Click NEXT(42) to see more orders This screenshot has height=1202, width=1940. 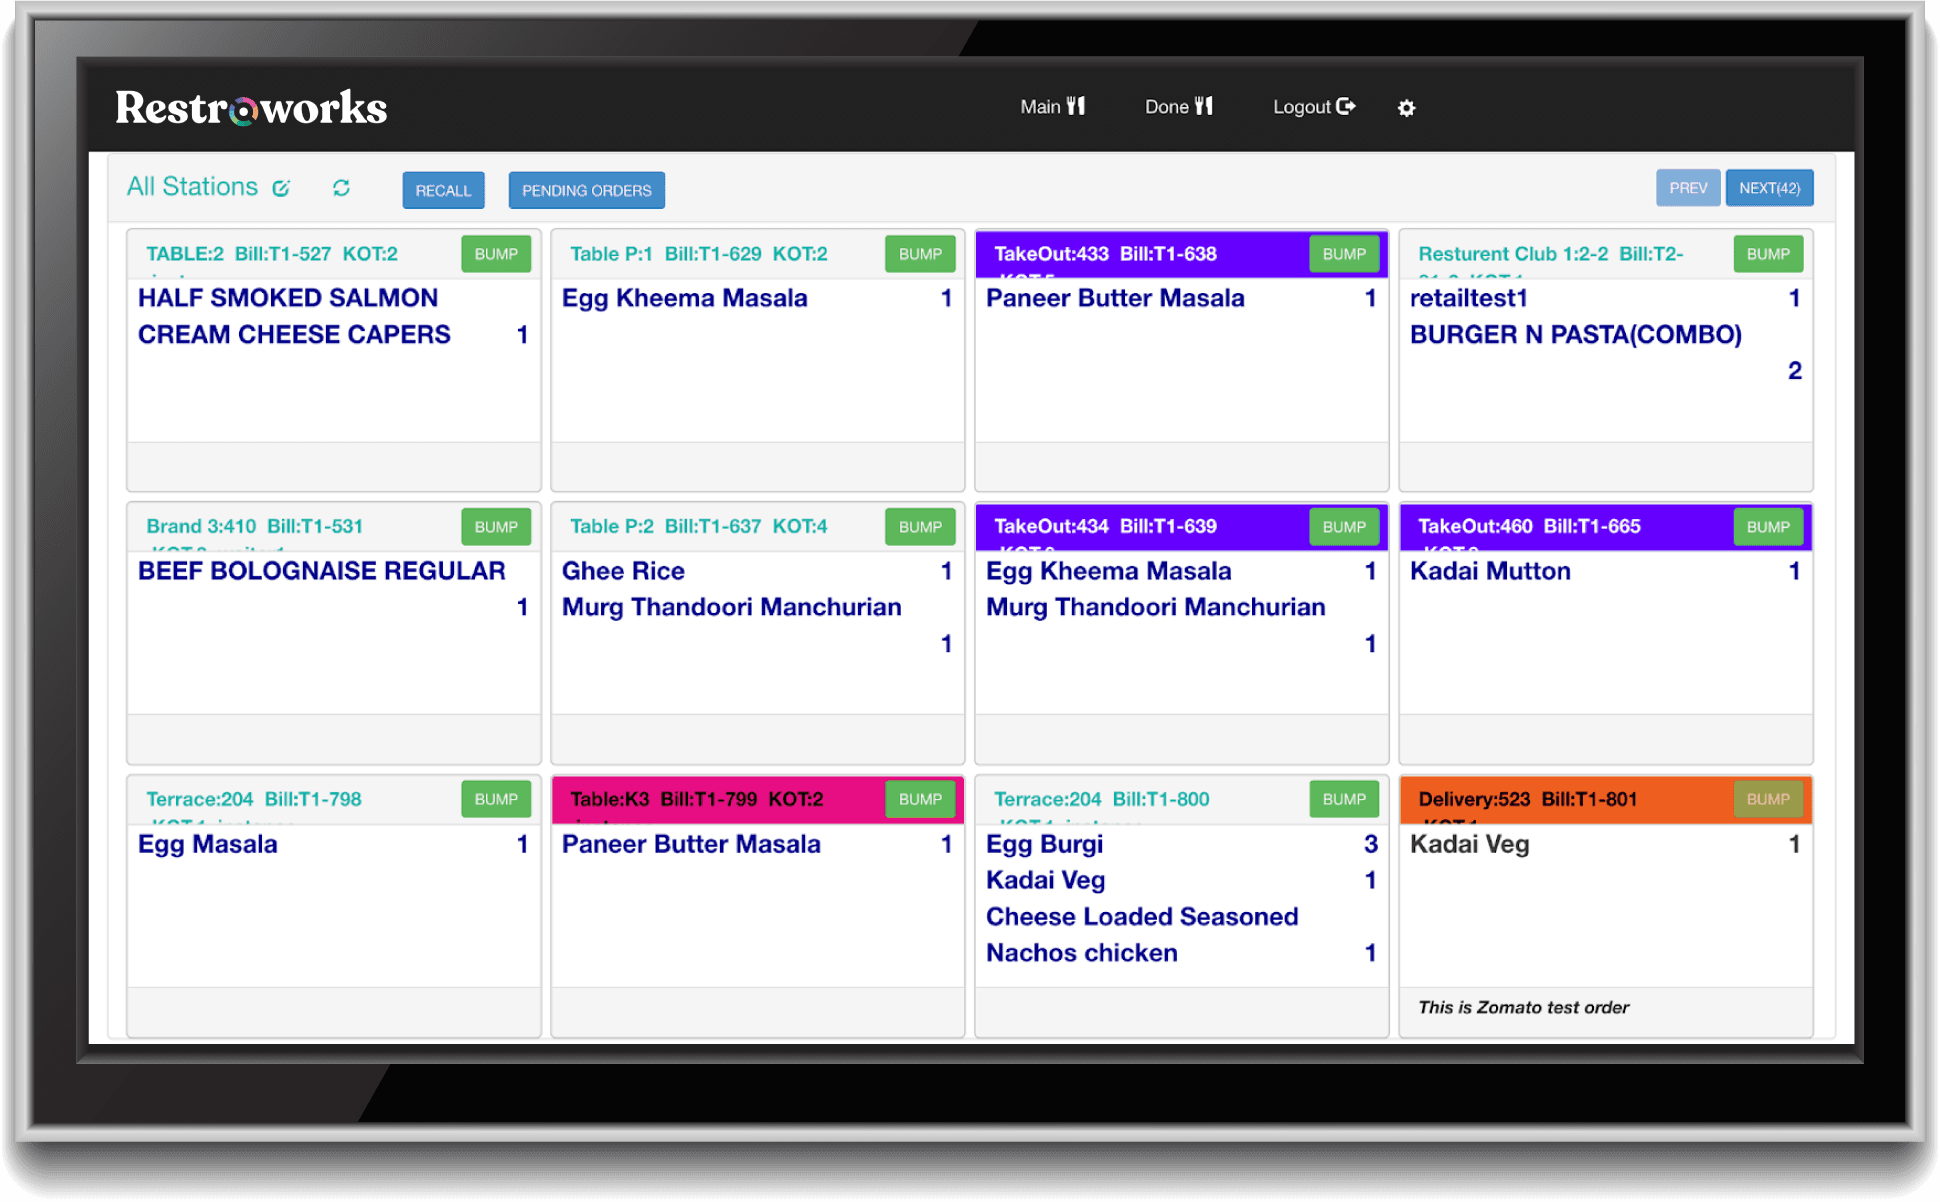tap(1769, 187)
